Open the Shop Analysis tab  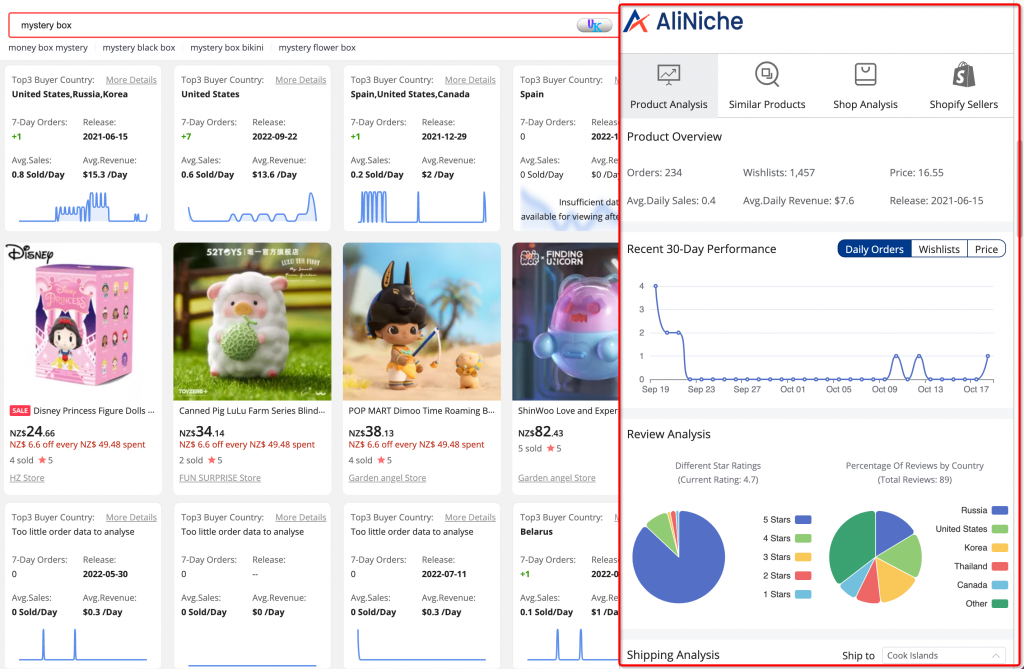[865, 86]
